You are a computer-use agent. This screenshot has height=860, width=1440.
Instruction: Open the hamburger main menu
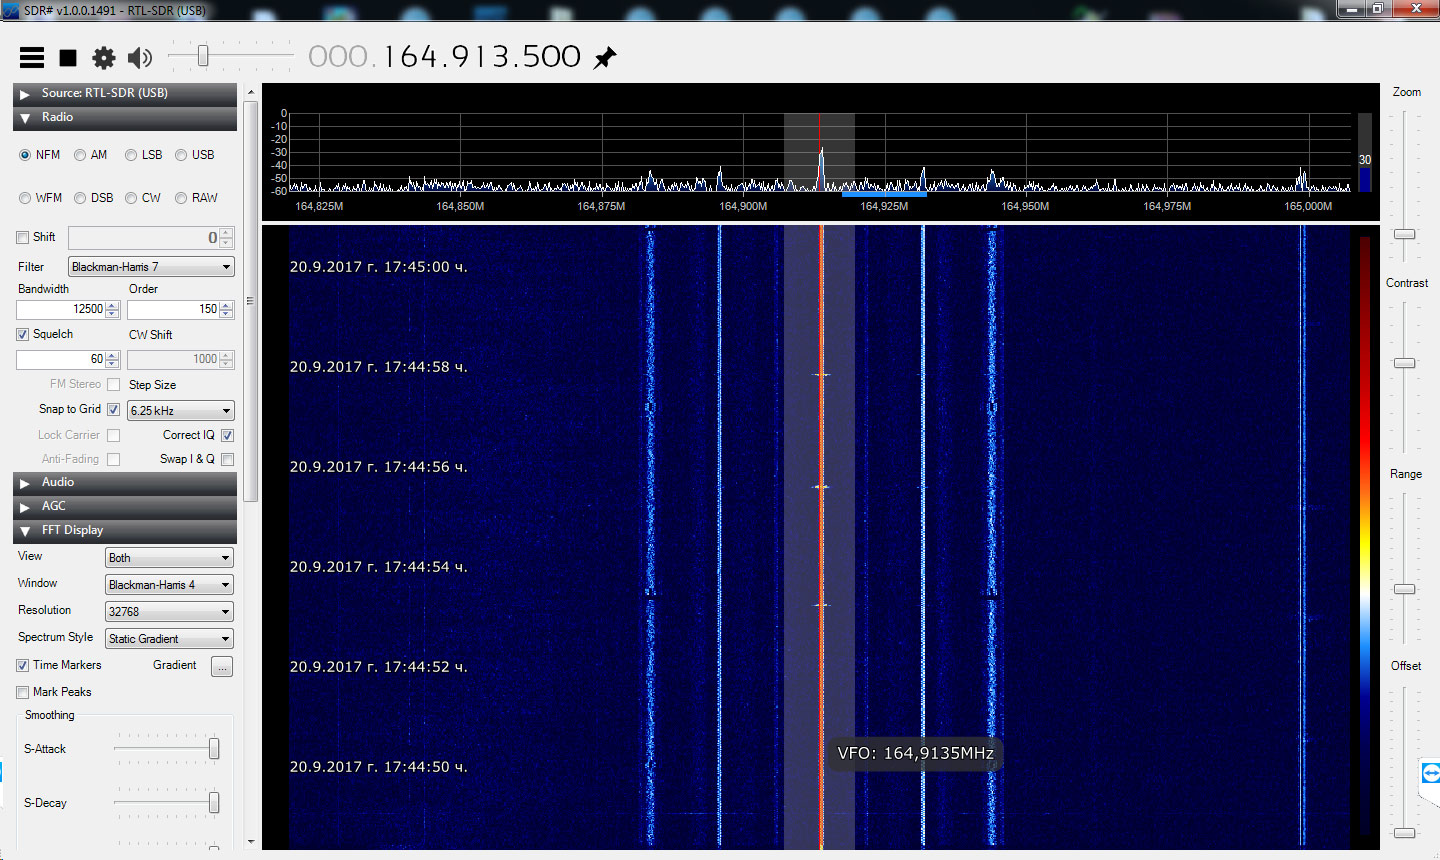(x=32, y=57)
